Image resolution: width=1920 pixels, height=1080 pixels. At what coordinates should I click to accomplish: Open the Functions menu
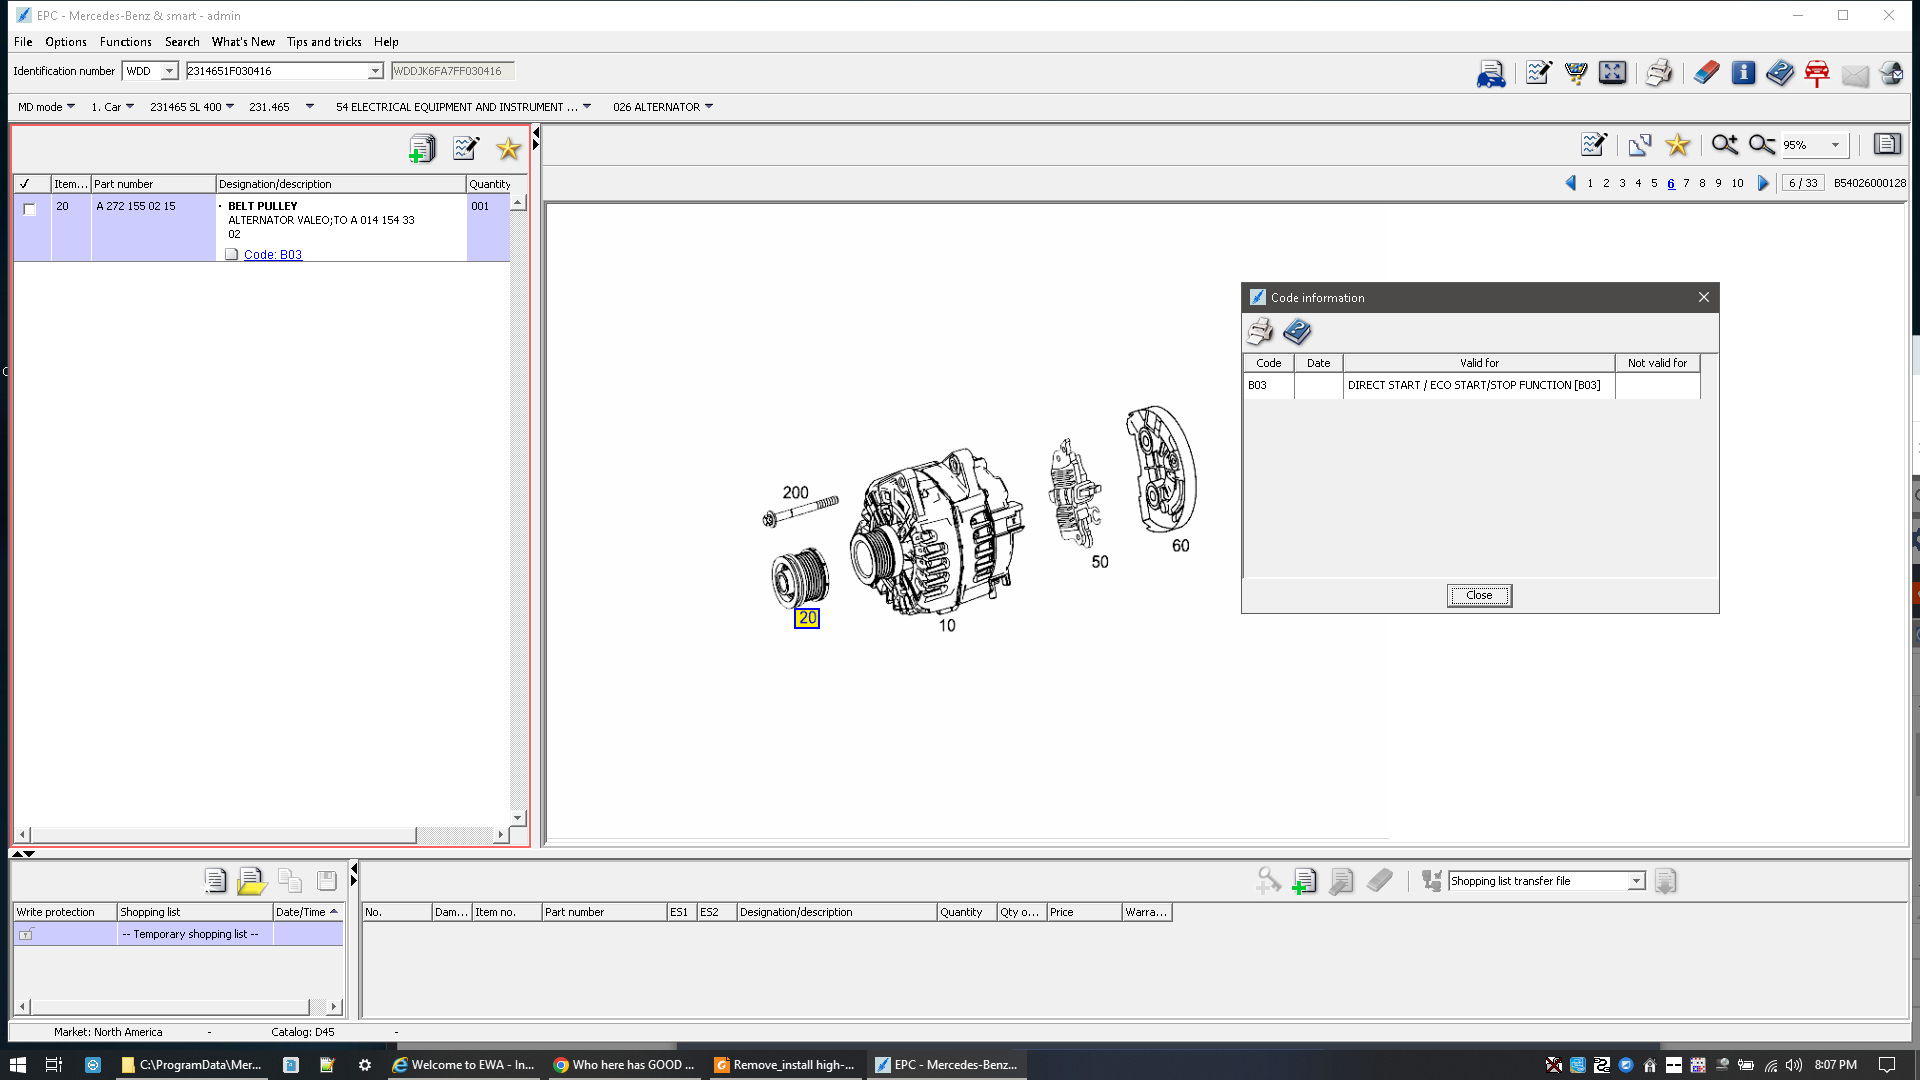tap(125, 42)
